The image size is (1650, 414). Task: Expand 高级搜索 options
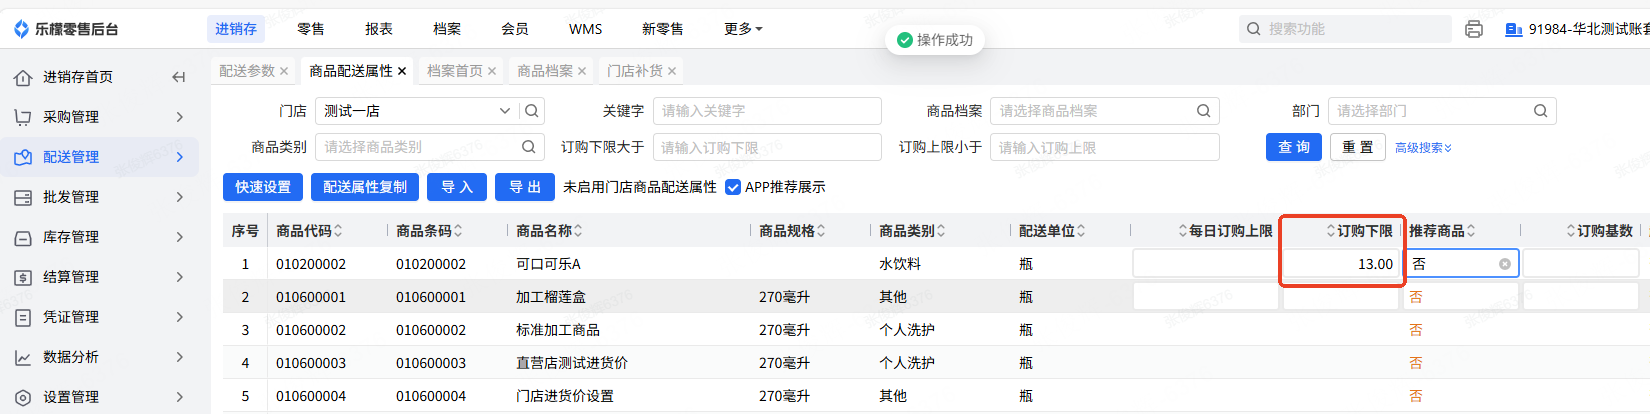[1423, 148]
